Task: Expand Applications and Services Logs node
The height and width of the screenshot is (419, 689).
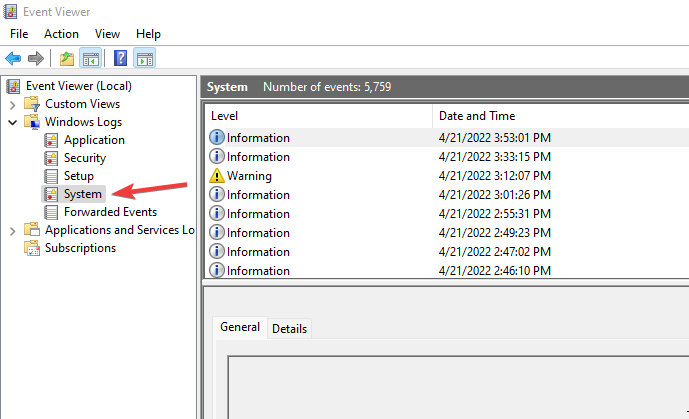Action: tap(12, 230)
